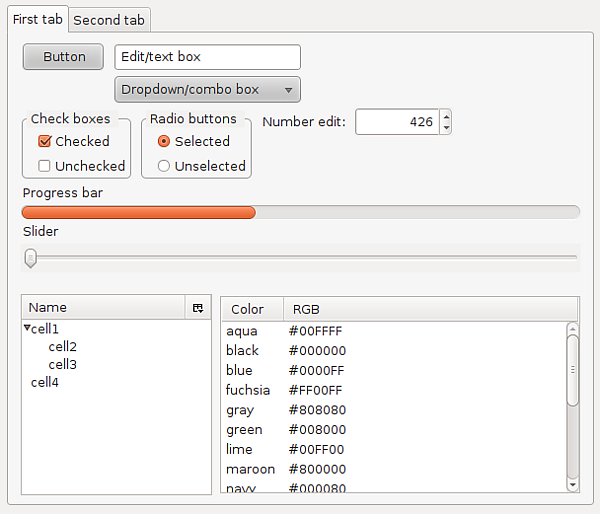Pick the Selected radio button
The image size is (600, 514).
pyautogui.click(x=164, y=142)
